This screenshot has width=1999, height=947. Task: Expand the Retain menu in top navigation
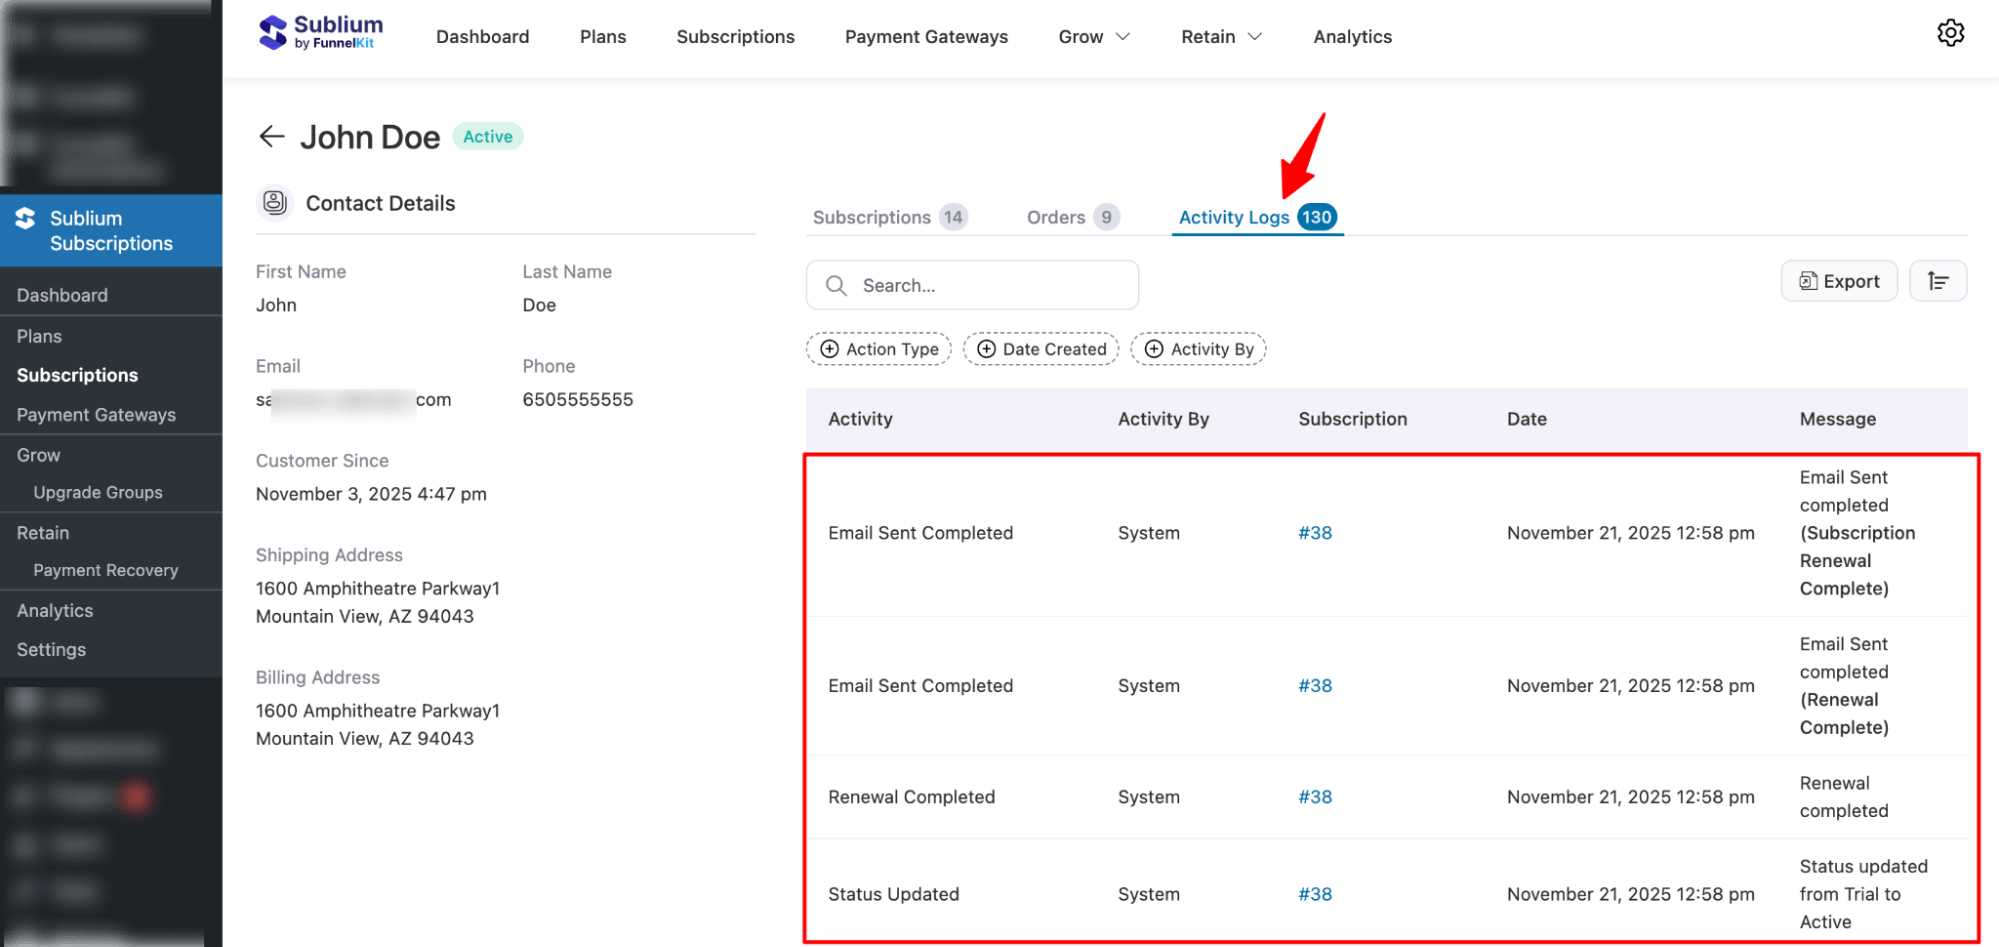1221,37
